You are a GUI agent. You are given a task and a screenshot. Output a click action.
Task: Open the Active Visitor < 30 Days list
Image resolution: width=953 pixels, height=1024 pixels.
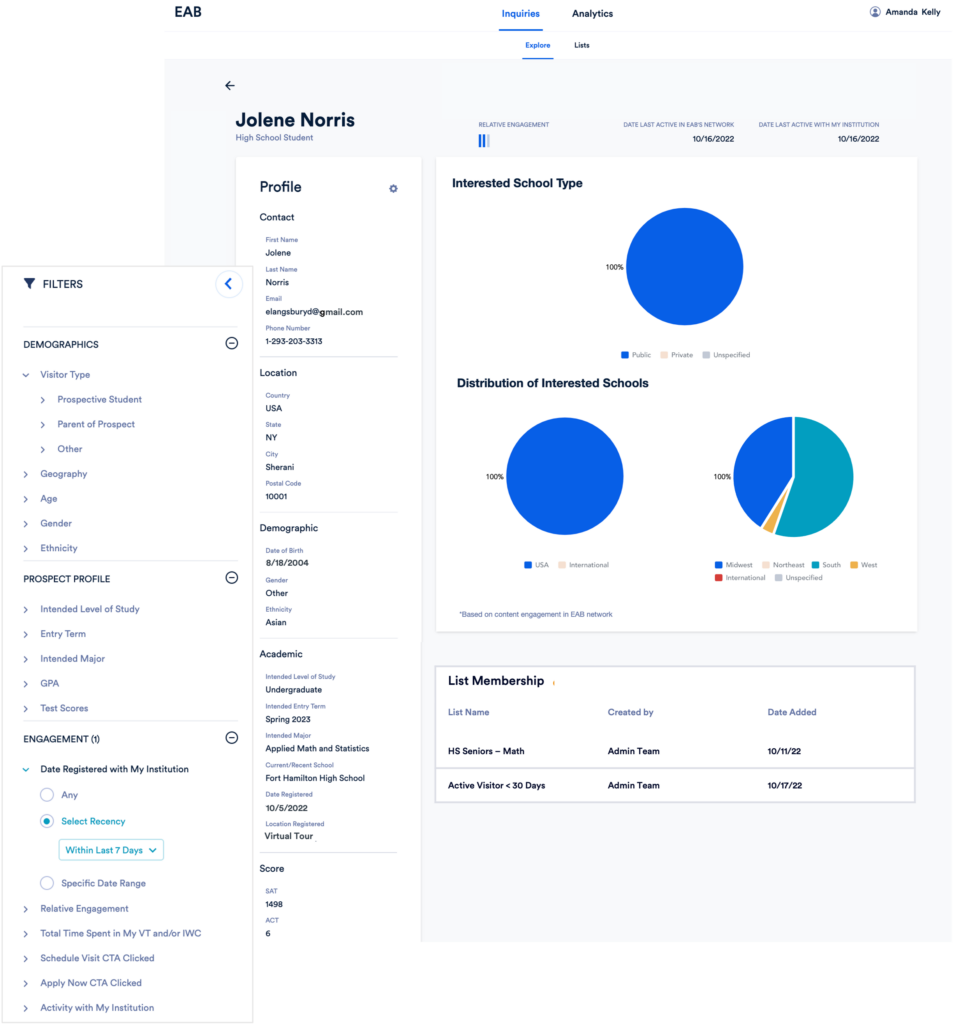(496, 786)
